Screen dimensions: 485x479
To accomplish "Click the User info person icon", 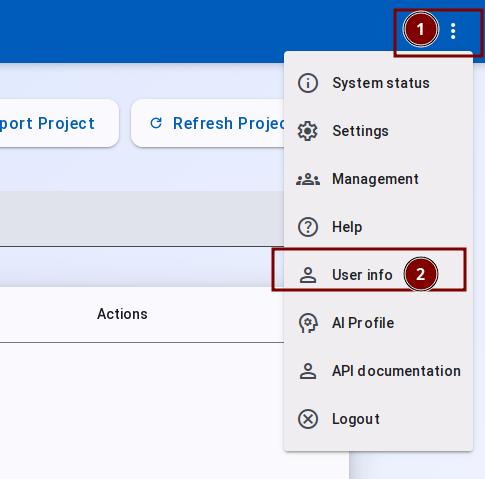I will 308,275.
